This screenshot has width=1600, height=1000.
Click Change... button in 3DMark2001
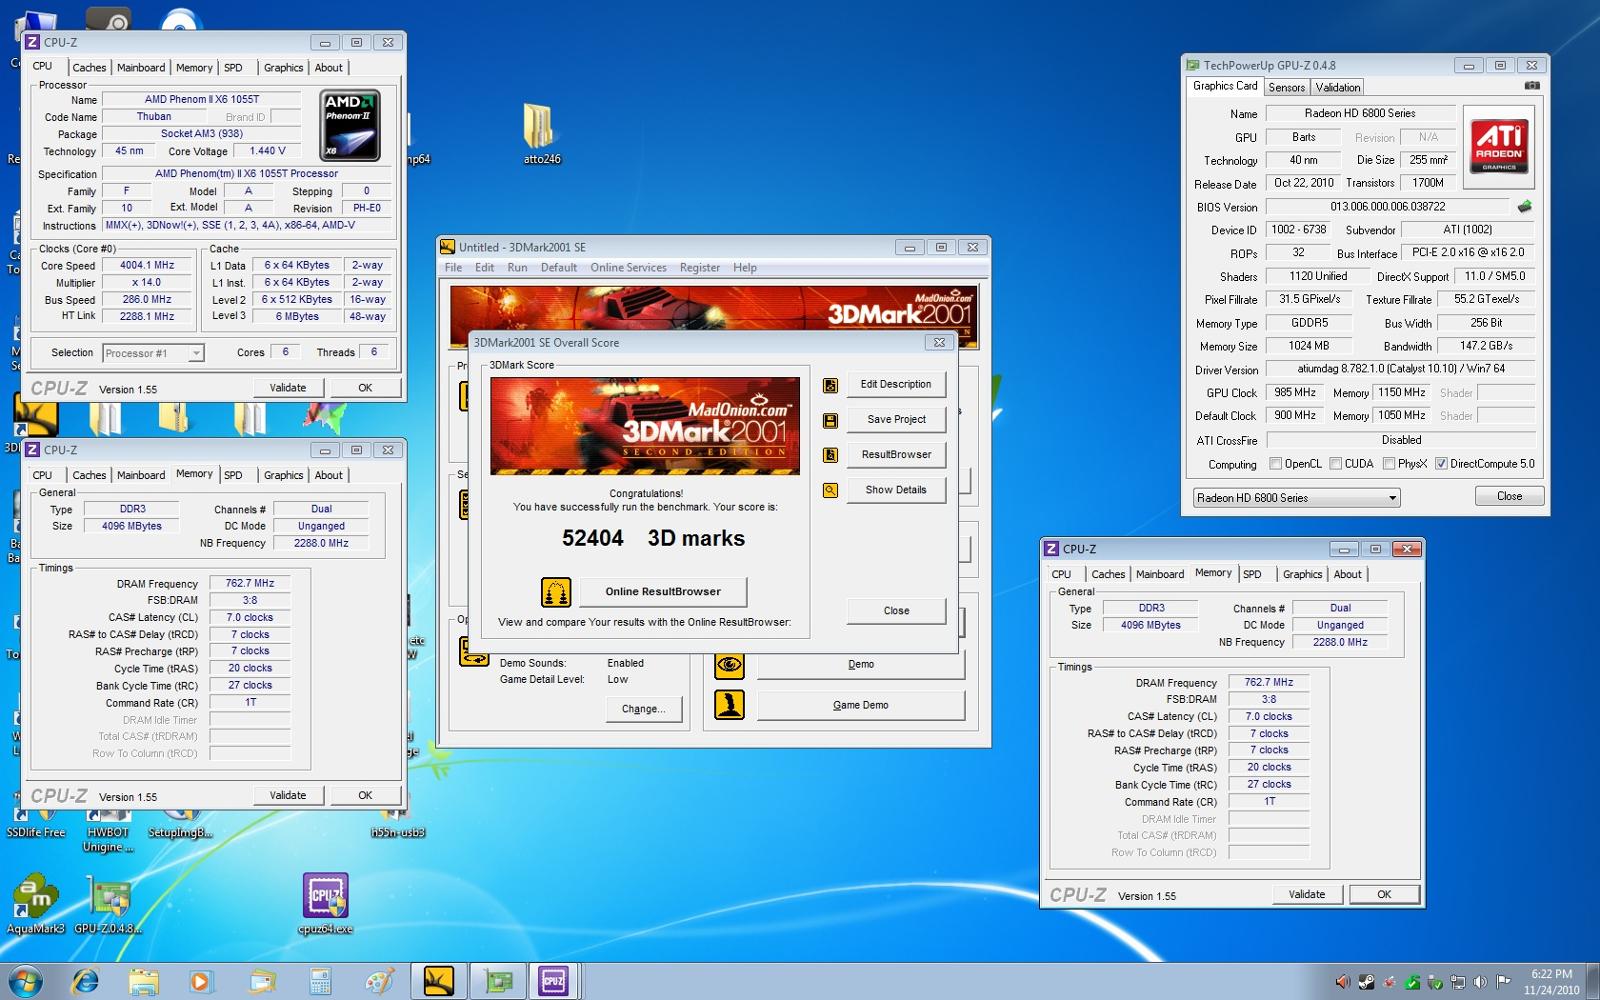point(643,709)
